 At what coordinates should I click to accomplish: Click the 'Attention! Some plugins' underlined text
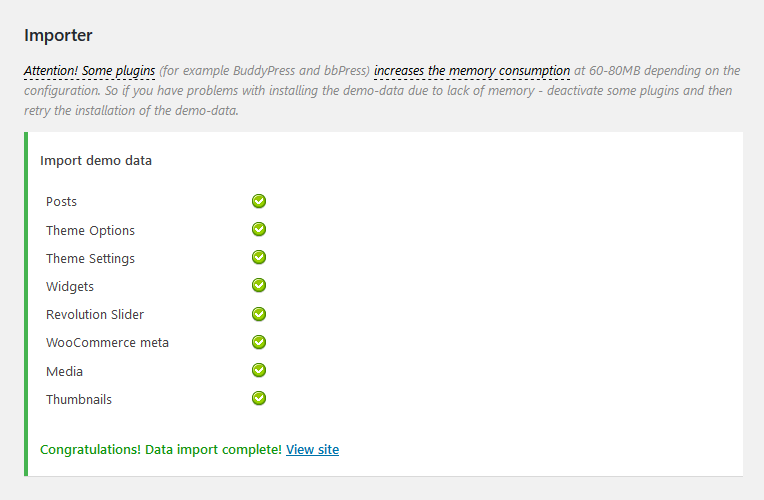(90, 71)
